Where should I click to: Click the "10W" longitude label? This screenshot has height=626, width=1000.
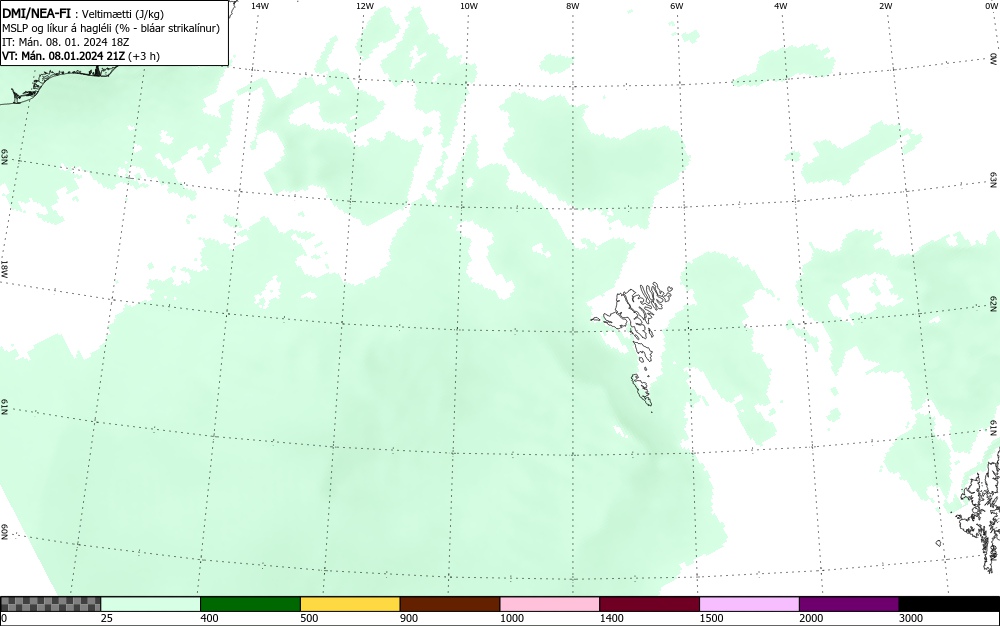(469, 6)
